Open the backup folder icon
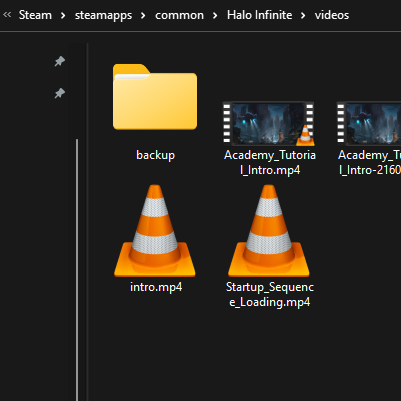The width and height of the screenshot is (401, 401). pyautogui.click(x=155, y=97)
